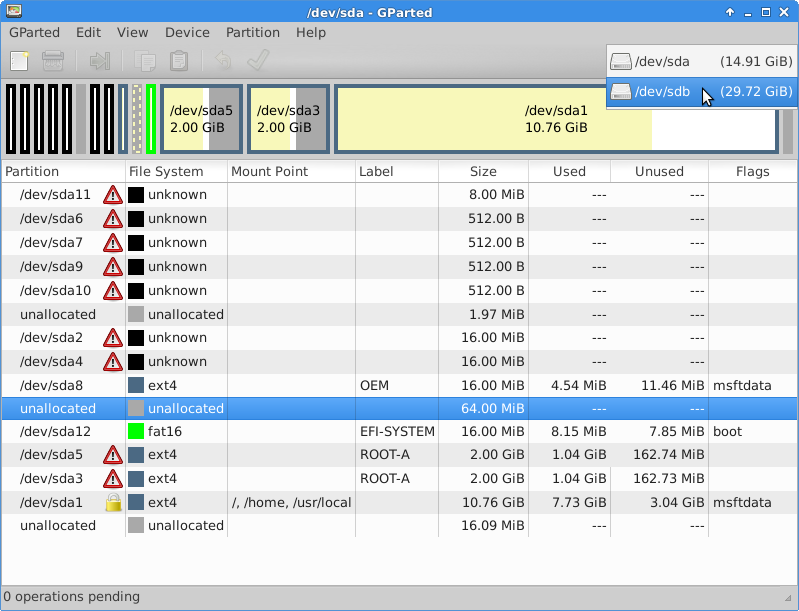Click the window resize grip in status bar
799x611 pixels.
click(789, 599)
